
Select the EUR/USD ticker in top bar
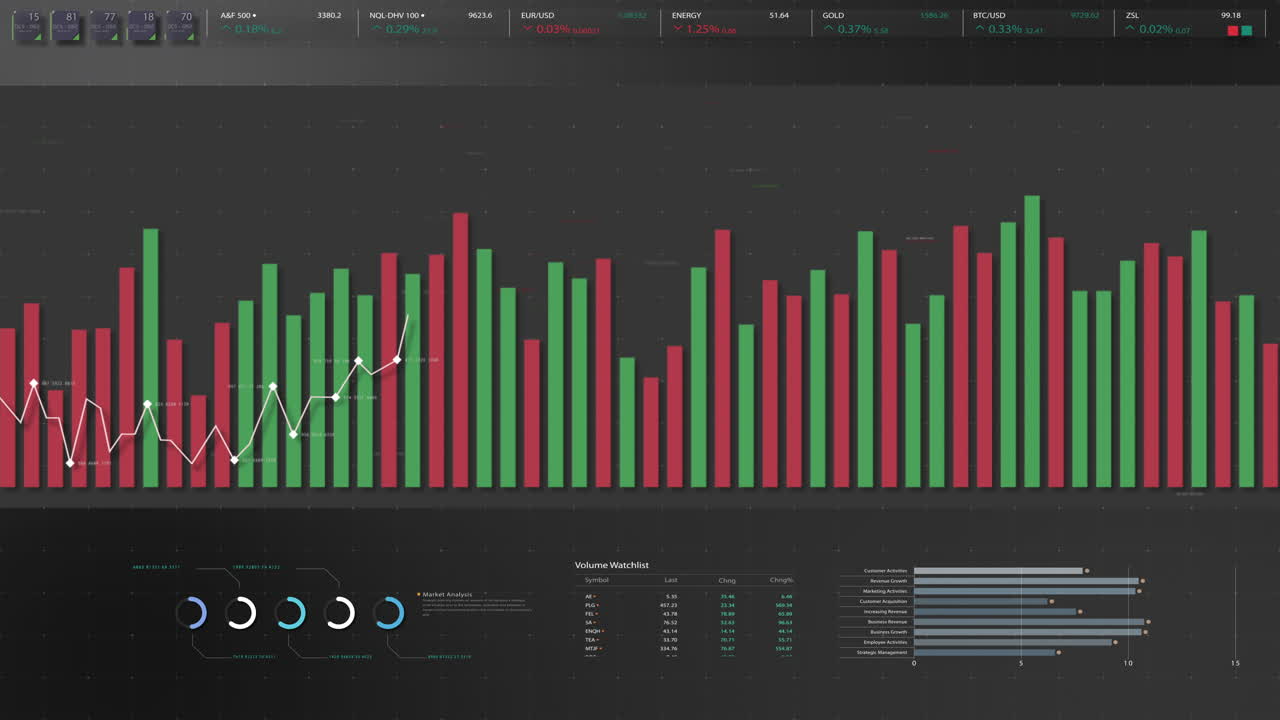[540, 15]
